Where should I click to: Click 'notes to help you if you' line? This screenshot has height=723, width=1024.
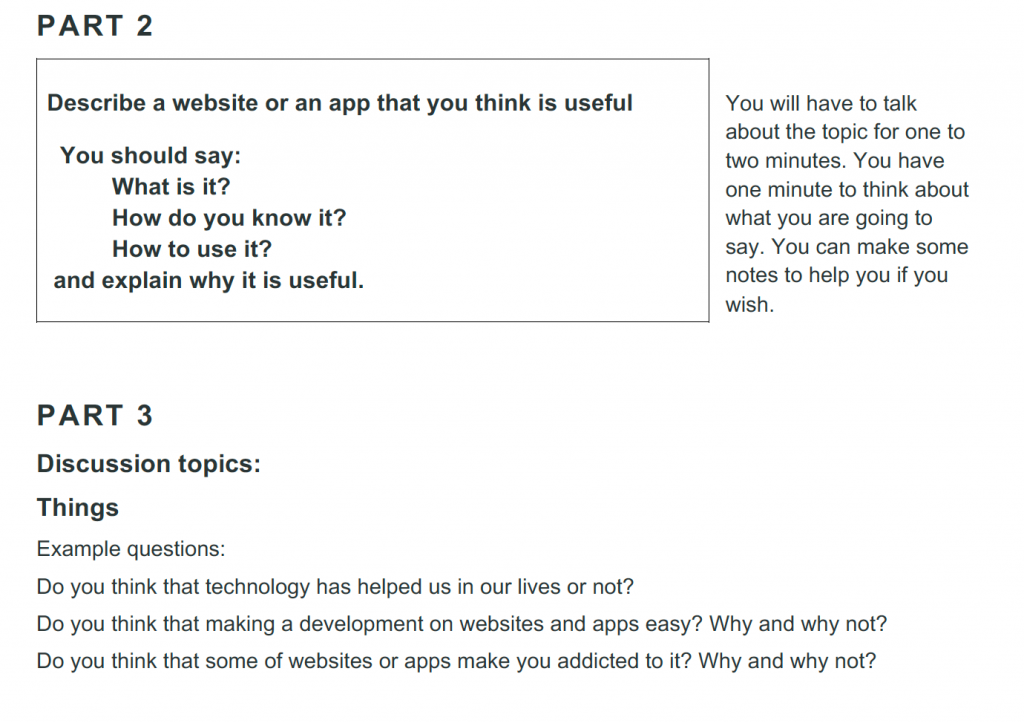tap(837, 276)
